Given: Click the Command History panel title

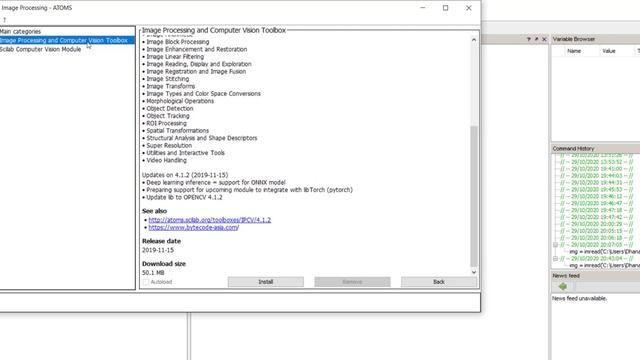Looking at the screenshot, I should click(573, 149).
